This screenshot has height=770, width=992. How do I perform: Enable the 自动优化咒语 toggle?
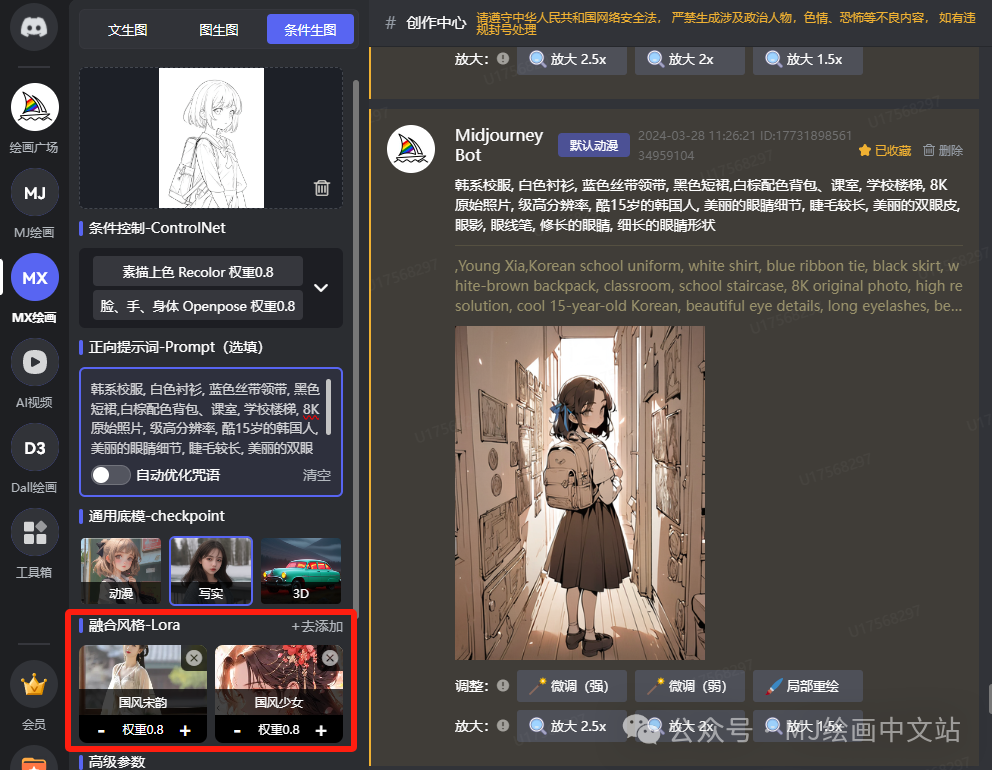click(110, 475)
